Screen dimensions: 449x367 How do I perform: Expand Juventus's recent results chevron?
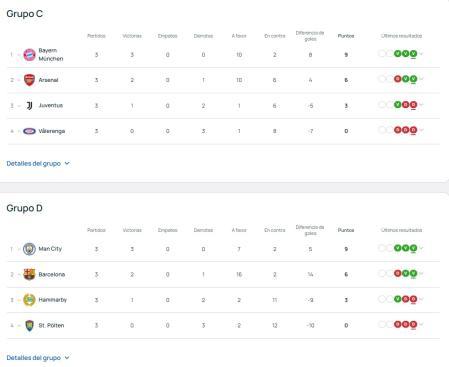pos(421,105)
